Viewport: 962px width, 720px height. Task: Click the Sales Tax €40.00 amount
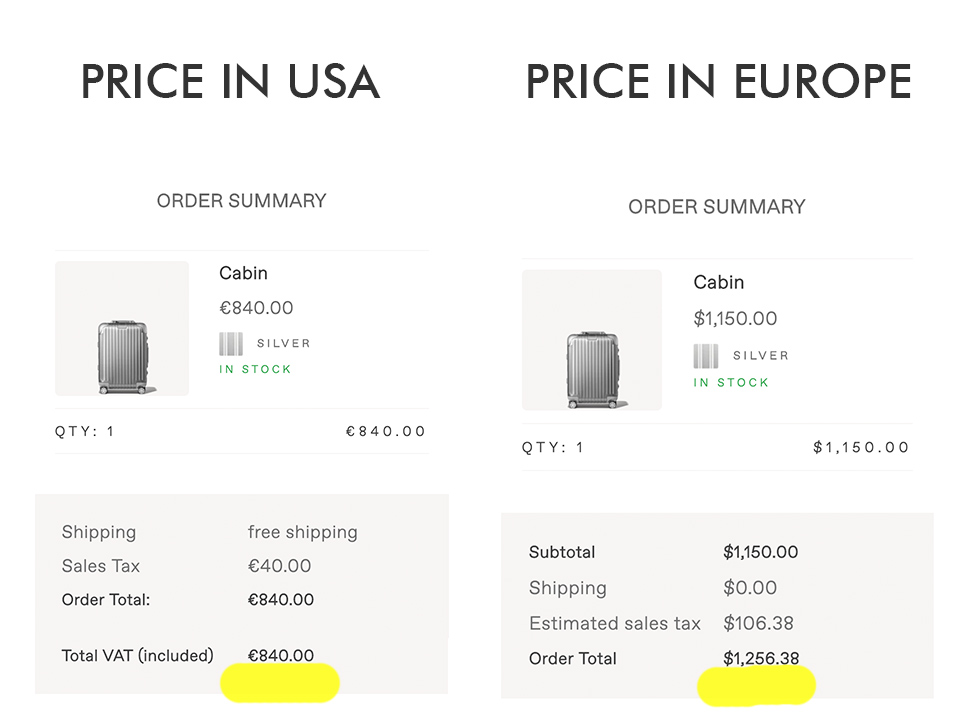point(279,565)
